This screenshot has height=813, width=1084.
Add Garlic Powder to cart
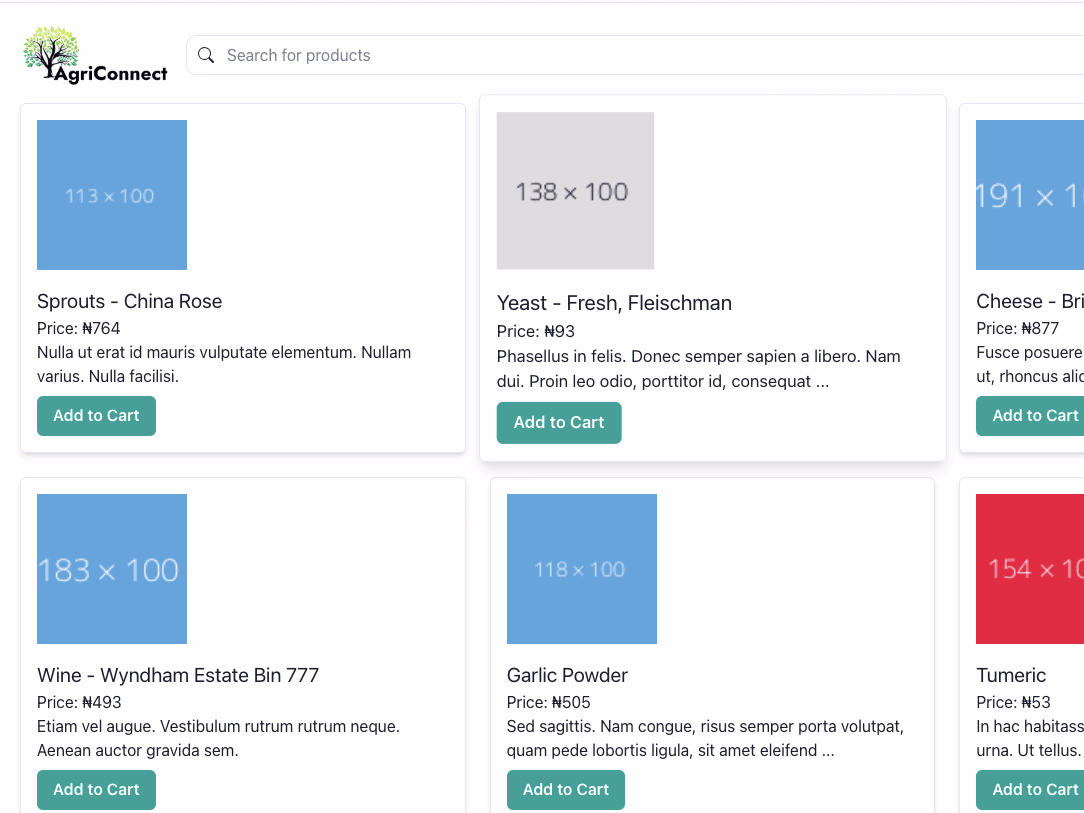click(x=565, y=789)
